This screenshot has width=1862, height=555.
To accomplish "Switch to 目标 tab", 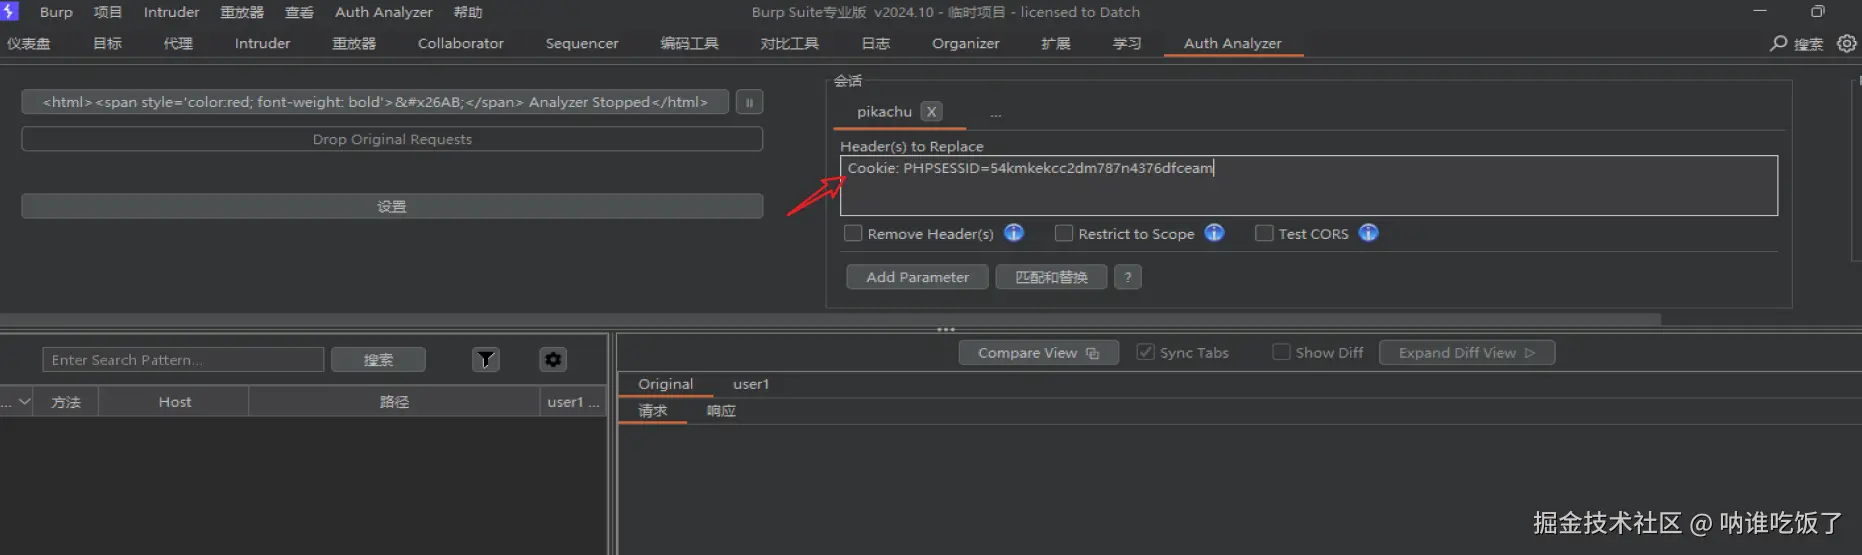I will pyautogui.click(x=107, y=43).
